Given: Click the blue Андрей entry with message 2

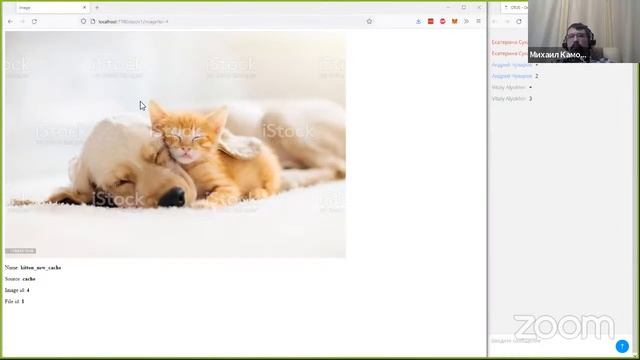Looking at the screenshot, I should point(515,76).
